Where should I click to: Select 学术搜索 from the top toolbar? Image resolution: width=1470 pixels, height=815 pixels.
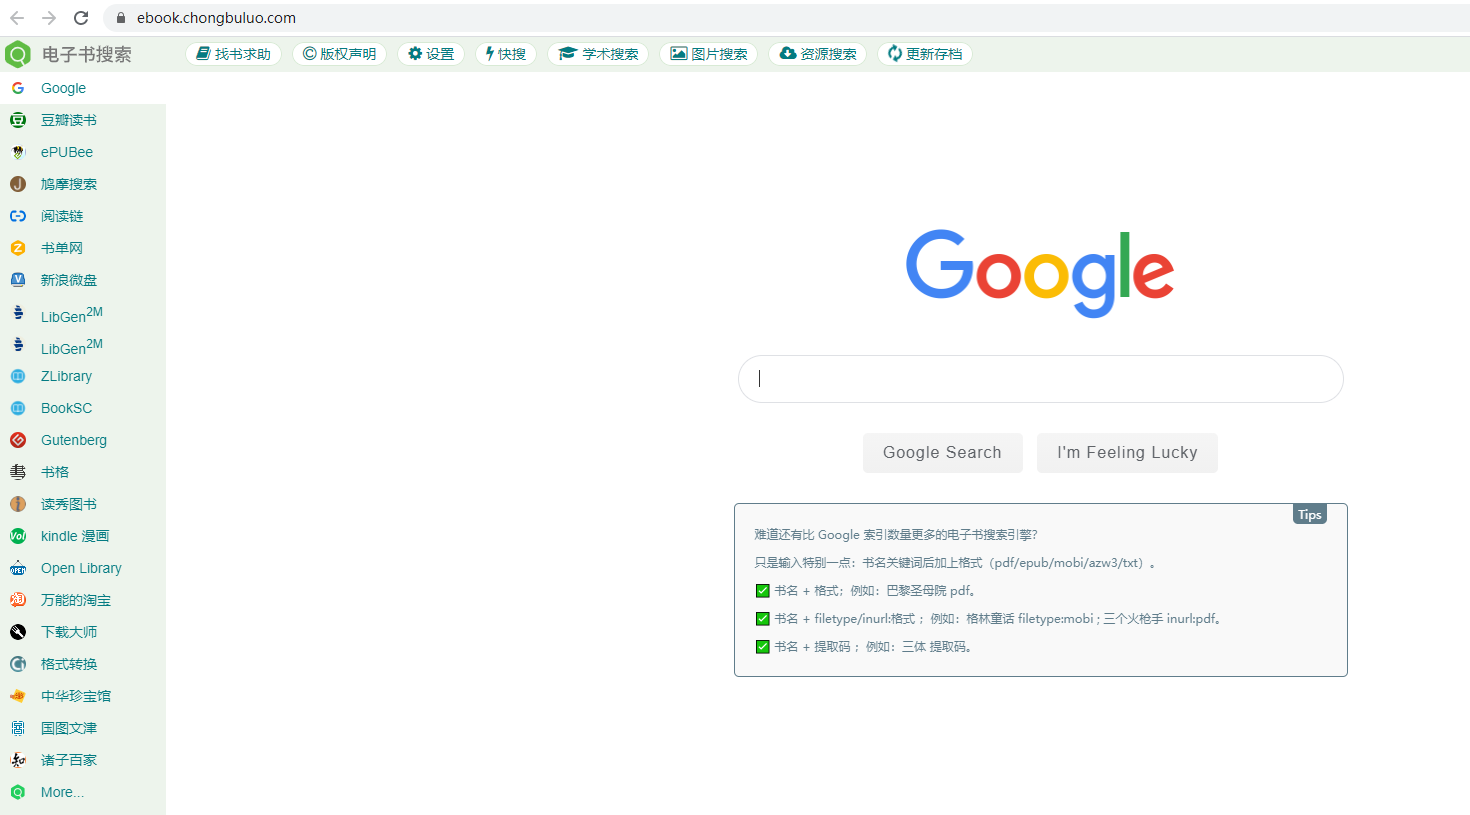598,53
